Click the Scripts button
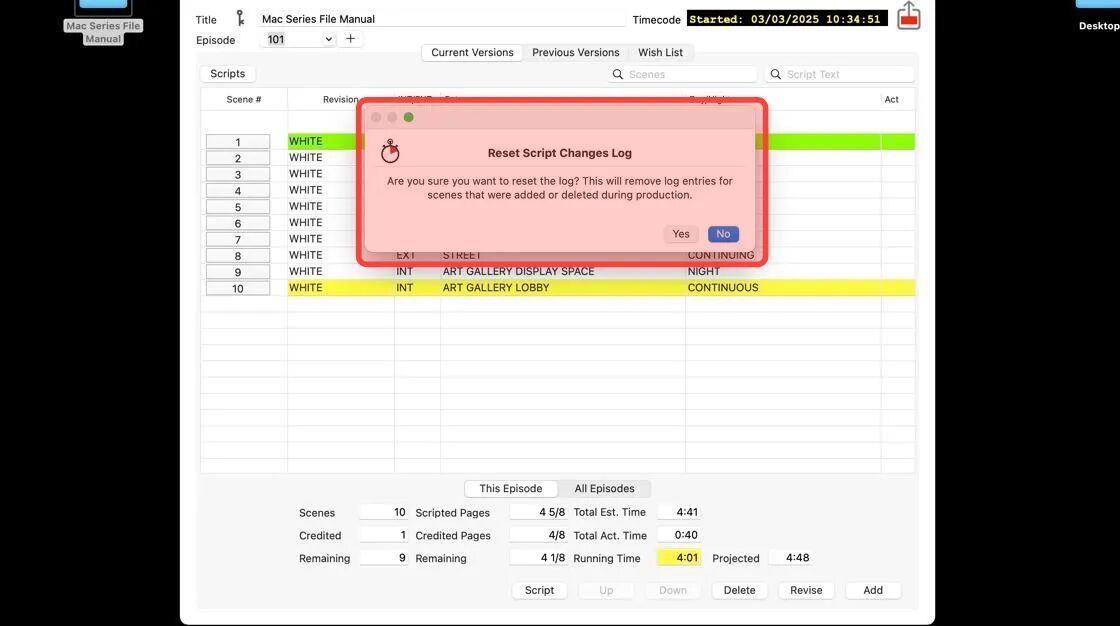 coord(227,74)
